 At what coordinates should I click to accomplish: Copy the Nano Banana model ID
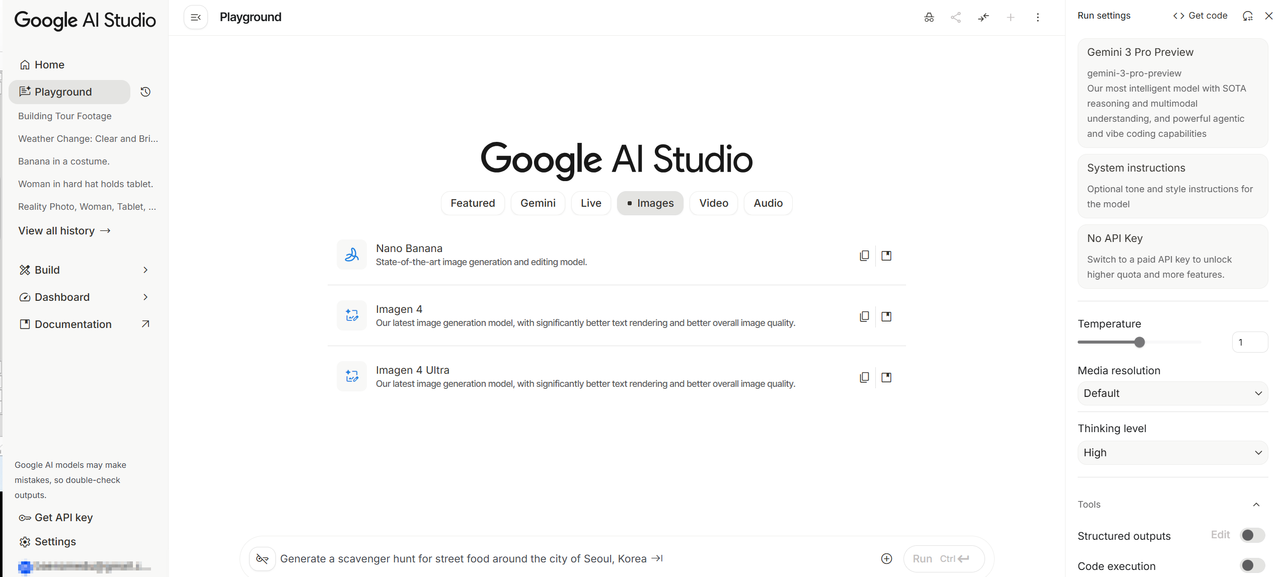pos(864,256)
